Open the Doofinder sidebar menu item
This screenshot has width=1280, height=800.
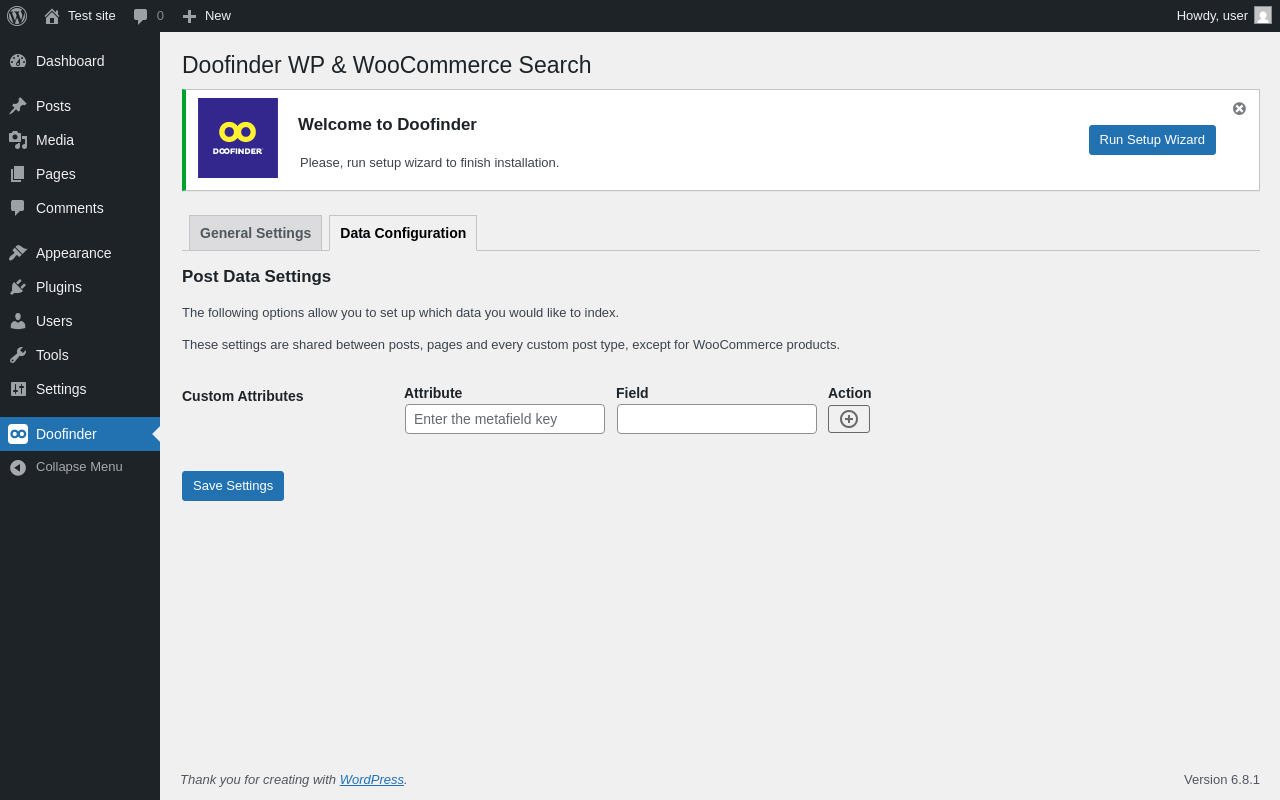66,434
